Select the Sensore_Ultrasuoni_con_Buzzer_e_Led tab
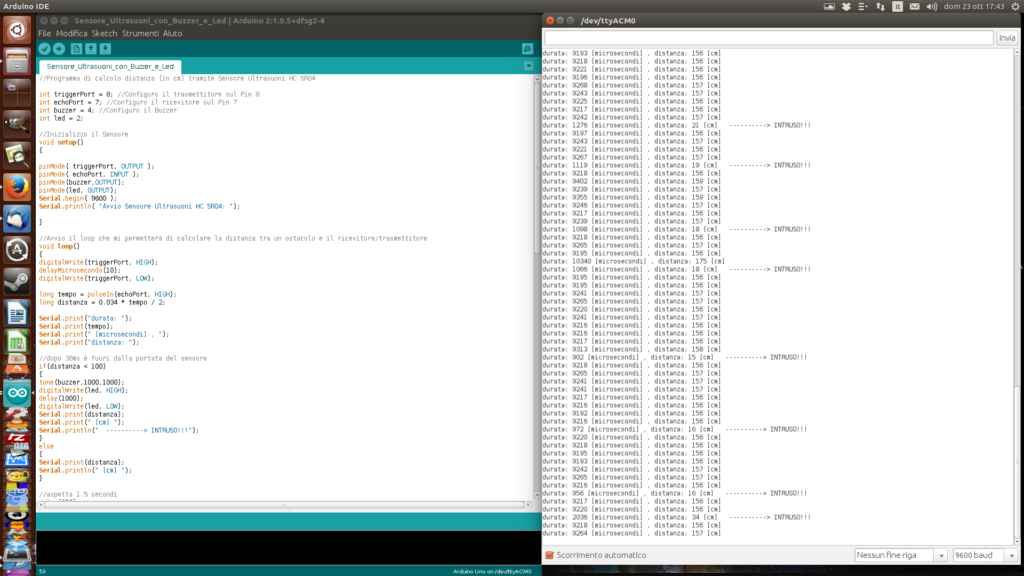The image size is (1024, 576). coord(110,66)
